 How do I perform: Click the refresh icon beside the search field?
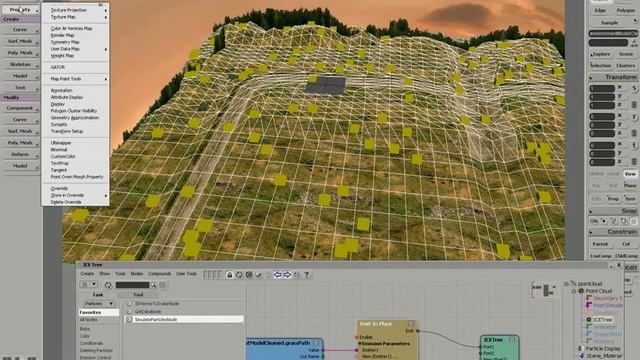point(108,285)
